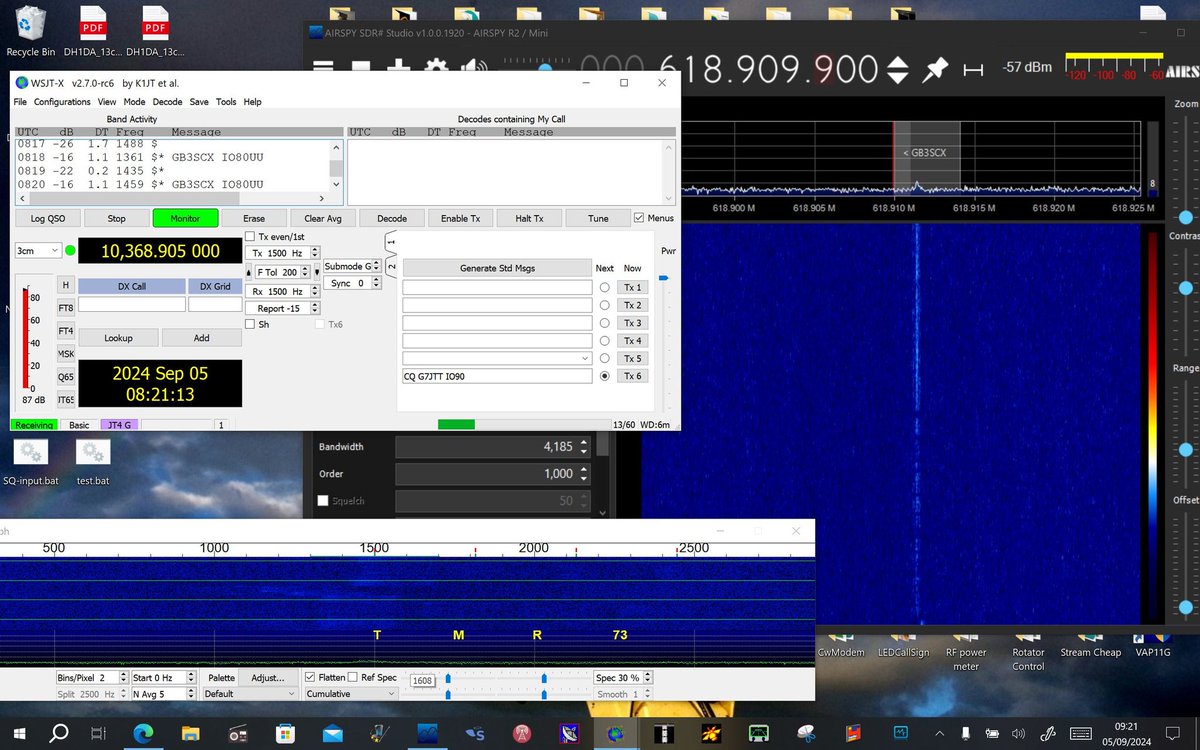Open the Tx 5 message dropdown
This screenshot has width=1200, height=750.
(x=497, y=358)
